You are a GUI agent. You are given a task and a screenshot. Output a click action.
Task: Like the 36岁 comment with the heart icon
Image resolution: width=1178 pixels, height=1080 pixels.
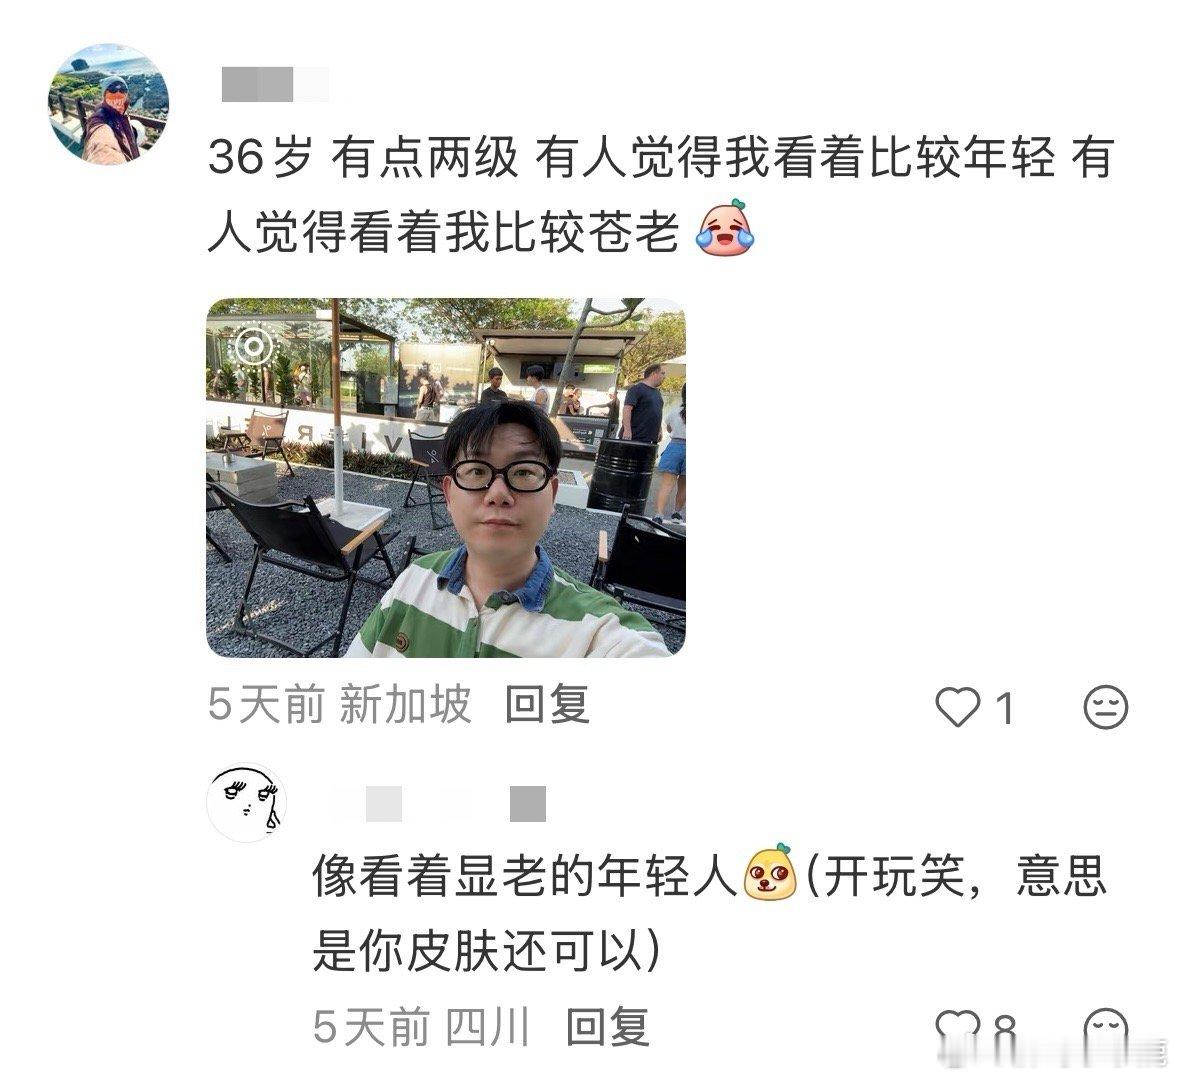[x=957, y=707]
